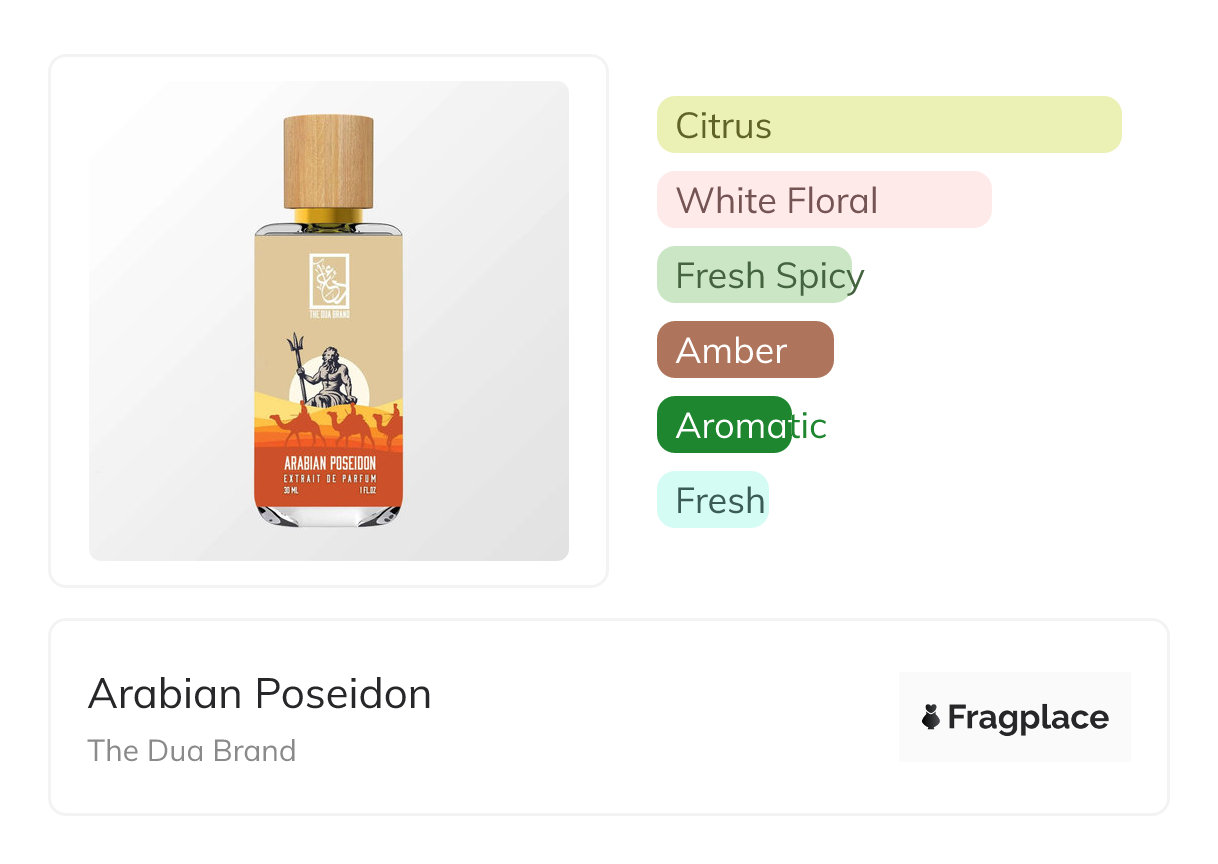Open the Arabian Poseidon fragrance title
The width and height of the screenshot is (1218, 864).
point(259,694)
